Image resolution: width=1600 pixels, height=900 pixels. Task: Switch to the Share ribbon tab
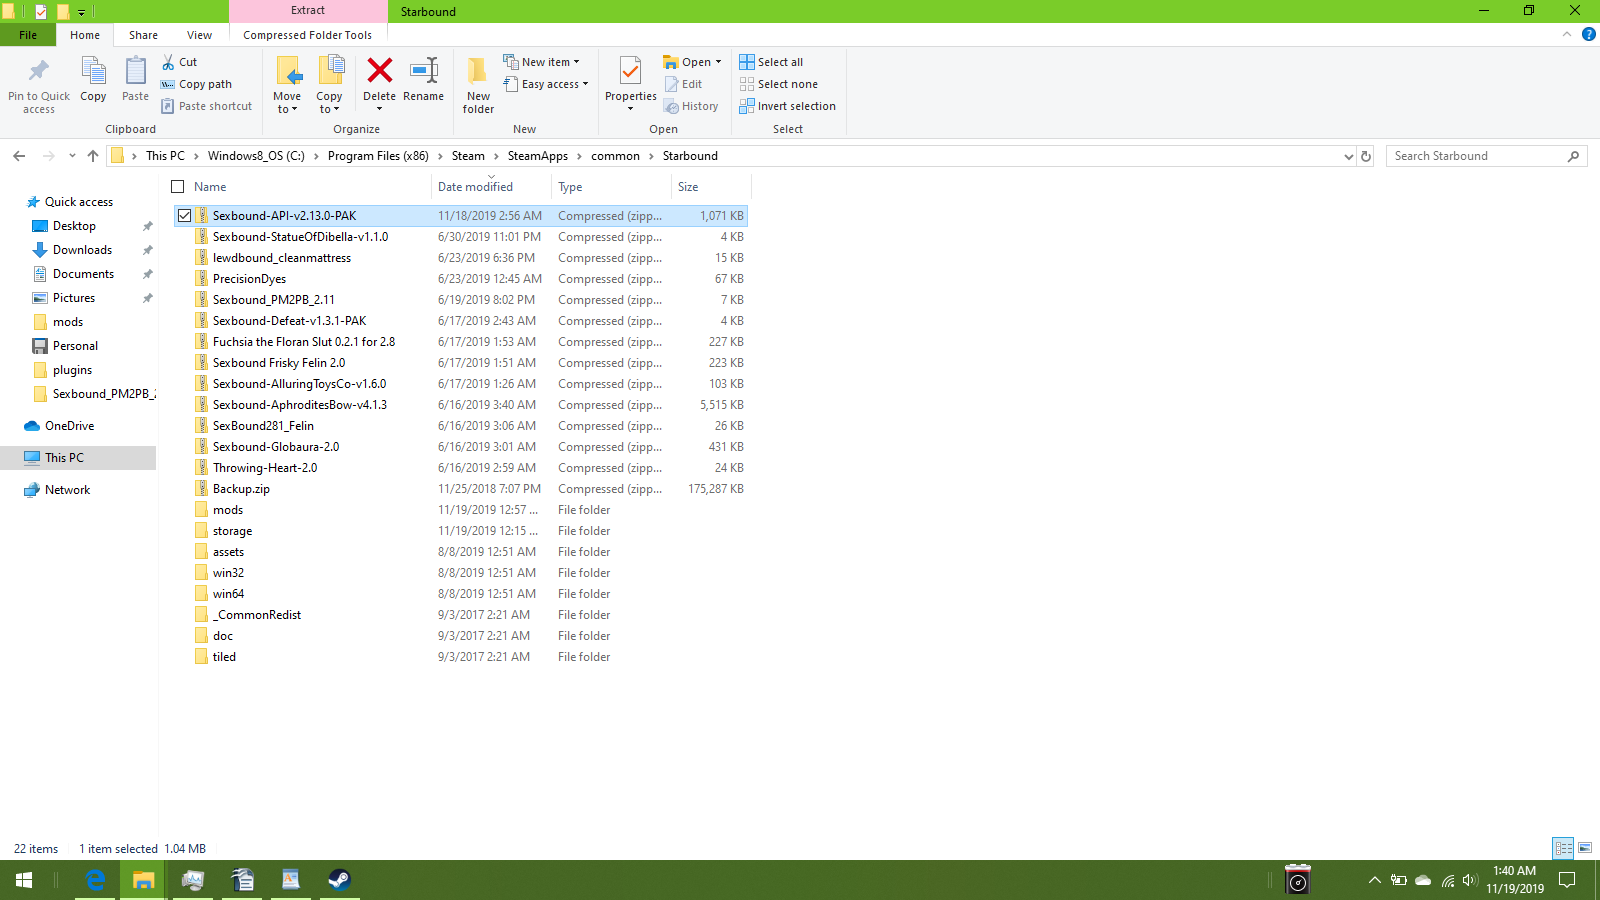tap(143, 35)
